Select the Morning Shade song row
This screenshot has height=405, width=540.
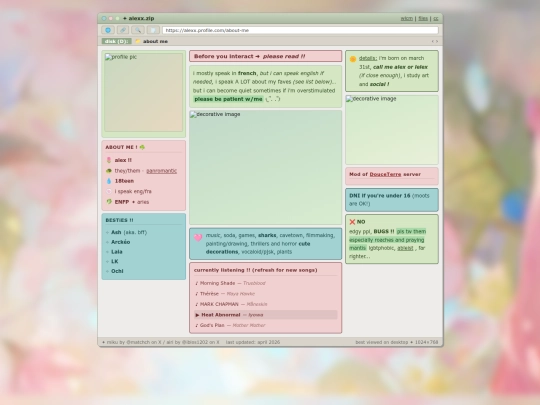click(266, 283)
